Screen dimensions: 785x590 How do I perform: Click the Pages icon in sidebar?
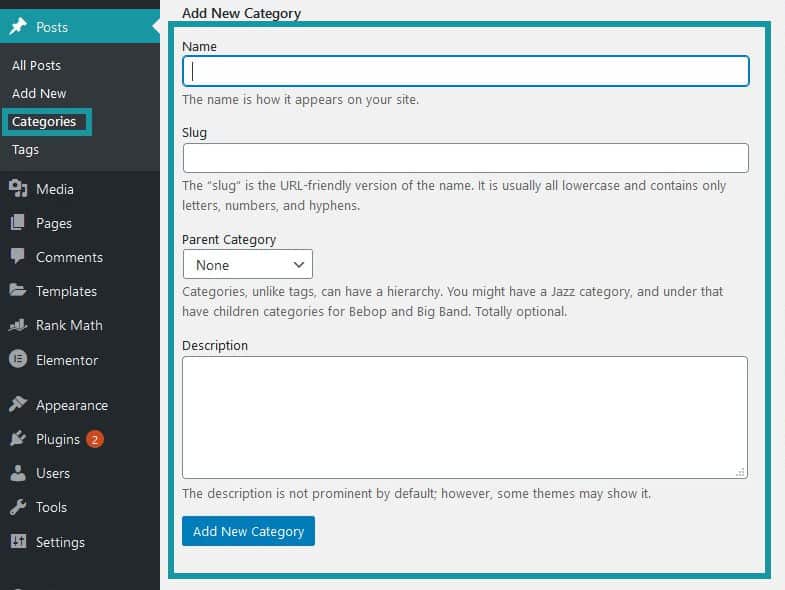[17, 223]
